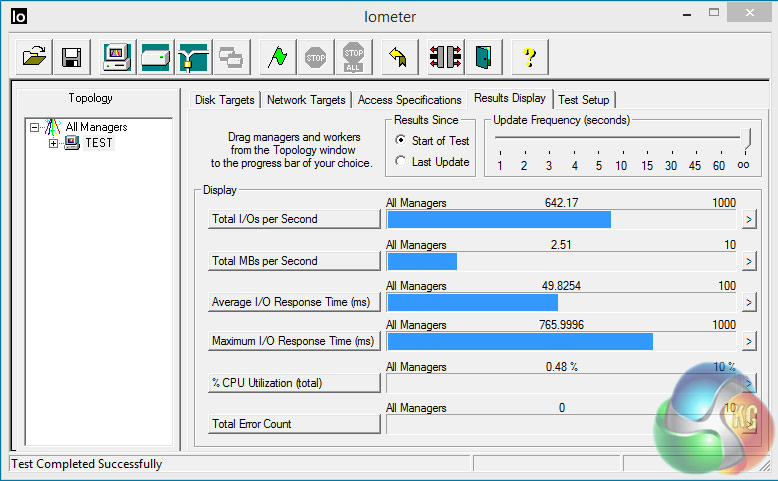This screenshot has width=778, height=481.
Task: Click the Total I/Os per Second progress bar
Action: (x=561, y=219)
